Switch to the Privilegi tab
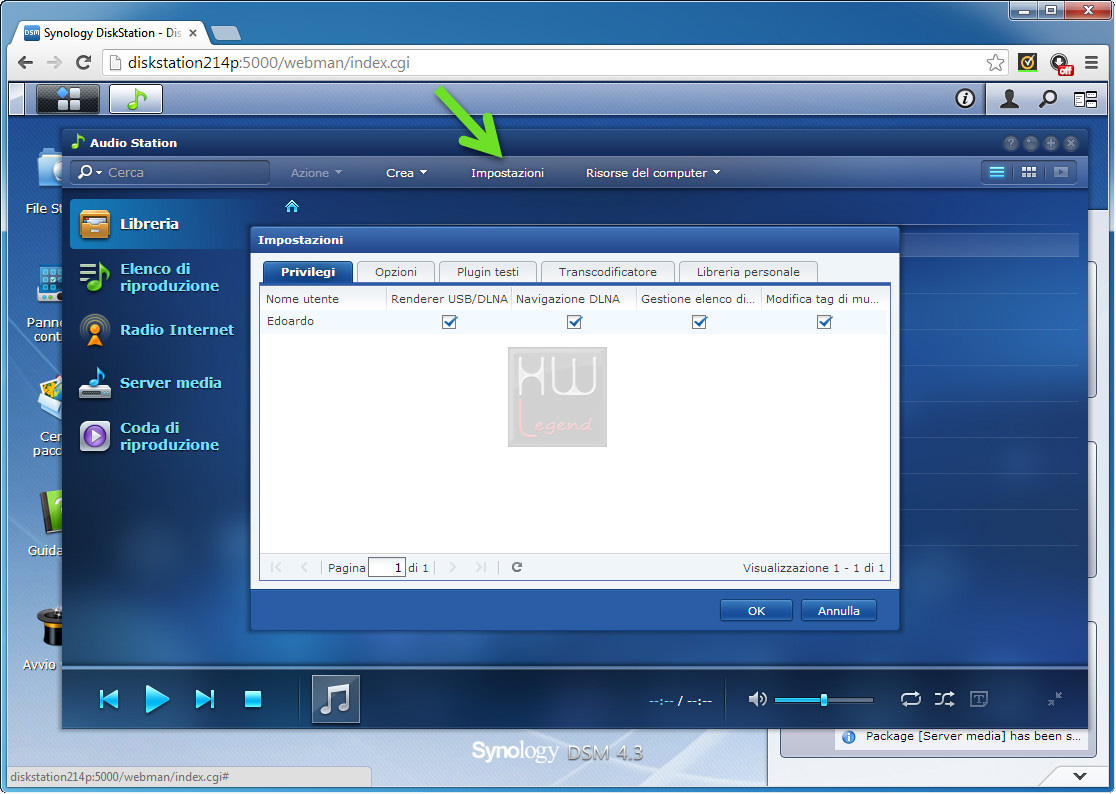Viewport: 1116px width, 794px height. (x=307, y=272)
